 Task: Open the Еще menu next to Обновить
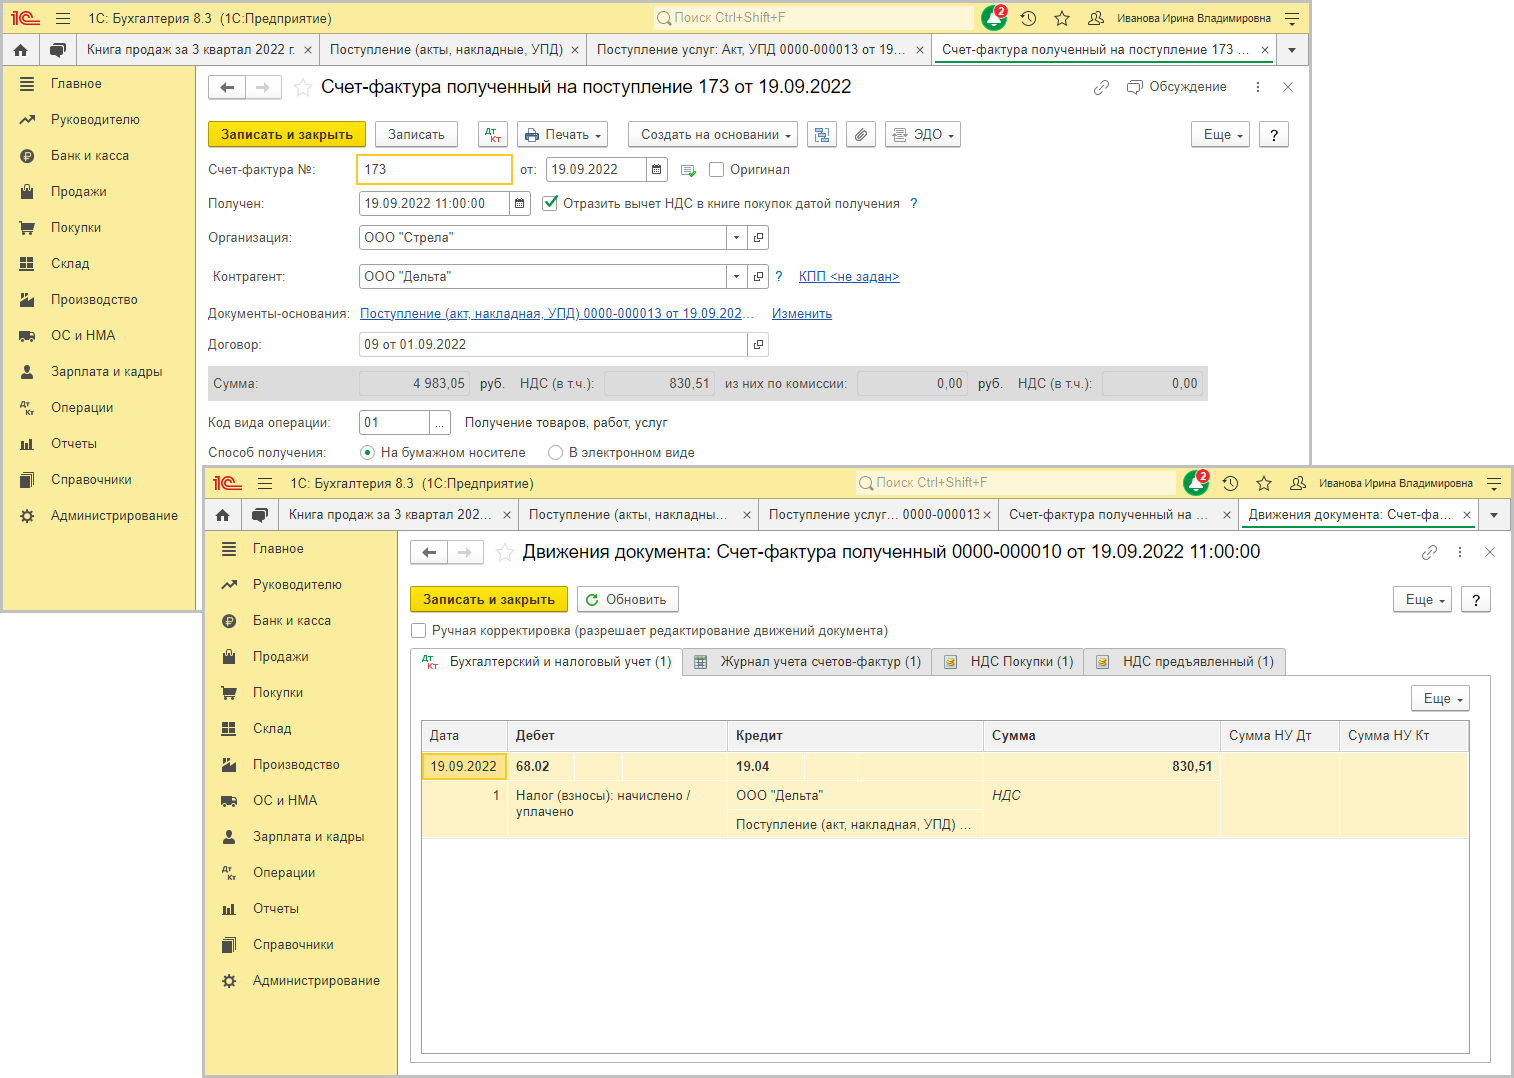tap(1422, 600)
